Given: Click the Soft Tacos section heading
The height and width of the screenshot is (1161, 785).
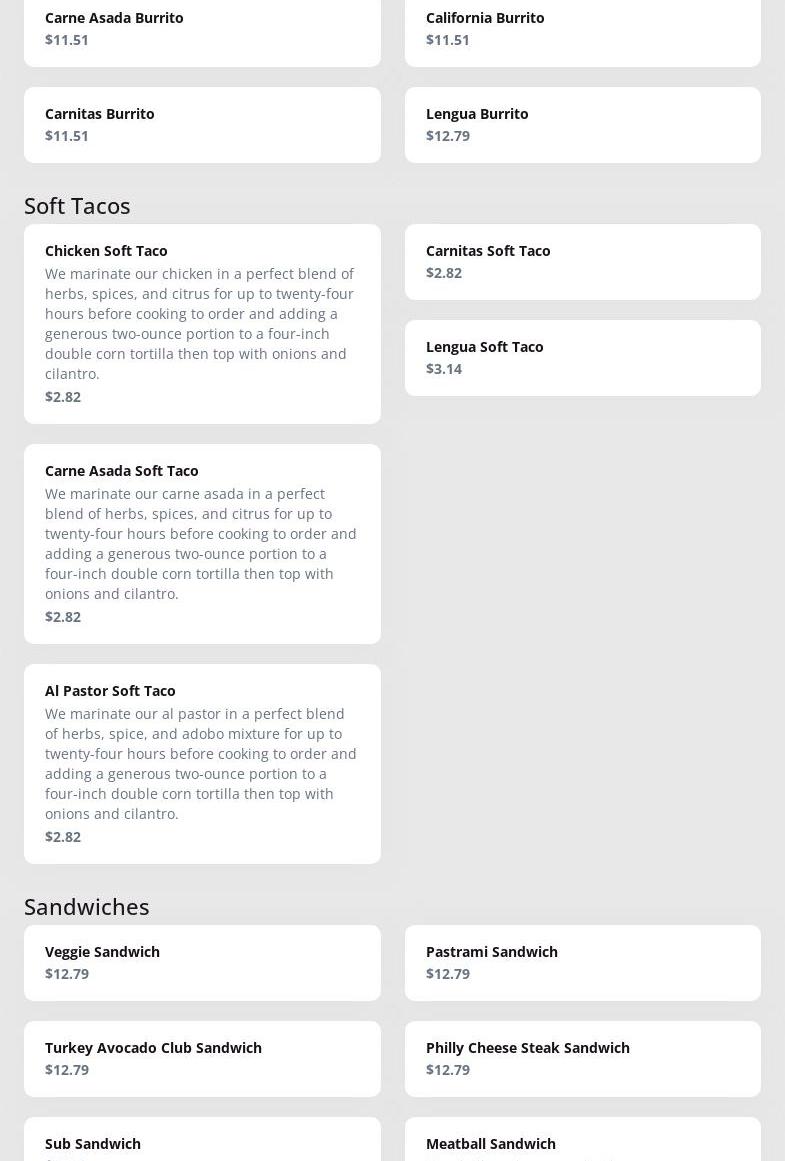Looking at the screenshot, I should click(x=77, y=206).
